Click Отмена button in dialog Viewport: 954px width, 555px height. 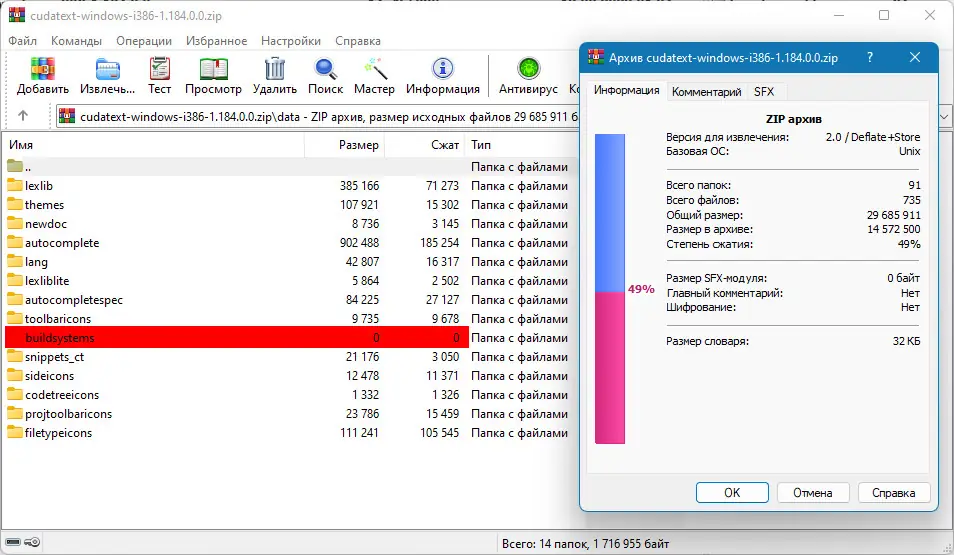pyautogui.click(x=813, y=492)
